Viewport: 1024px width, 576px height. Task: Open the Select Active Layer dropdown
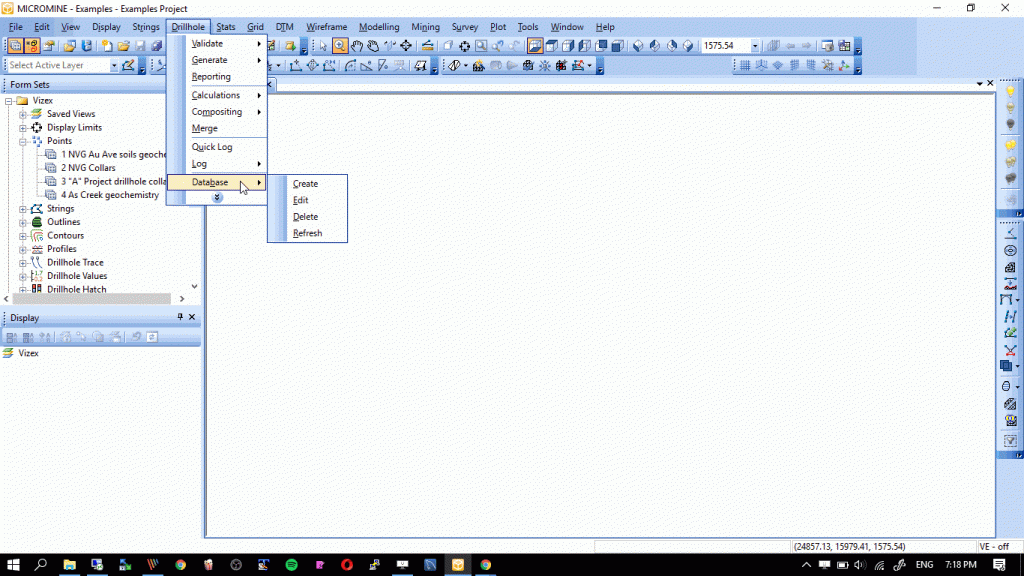(114, 65)
